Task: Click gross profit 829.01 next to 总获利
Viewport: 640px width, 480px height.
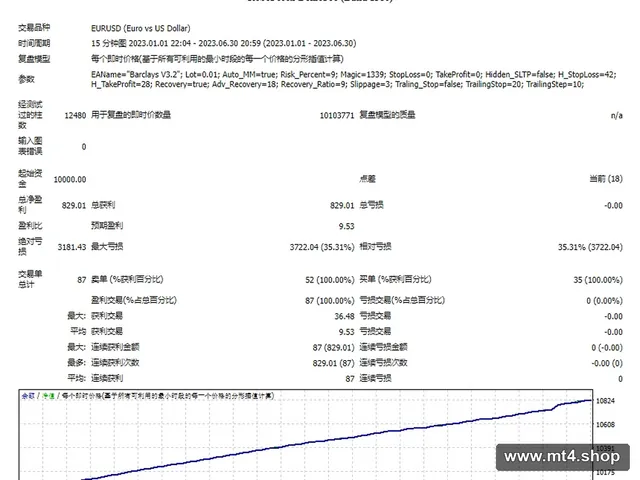Action: [x=342, y=205]
